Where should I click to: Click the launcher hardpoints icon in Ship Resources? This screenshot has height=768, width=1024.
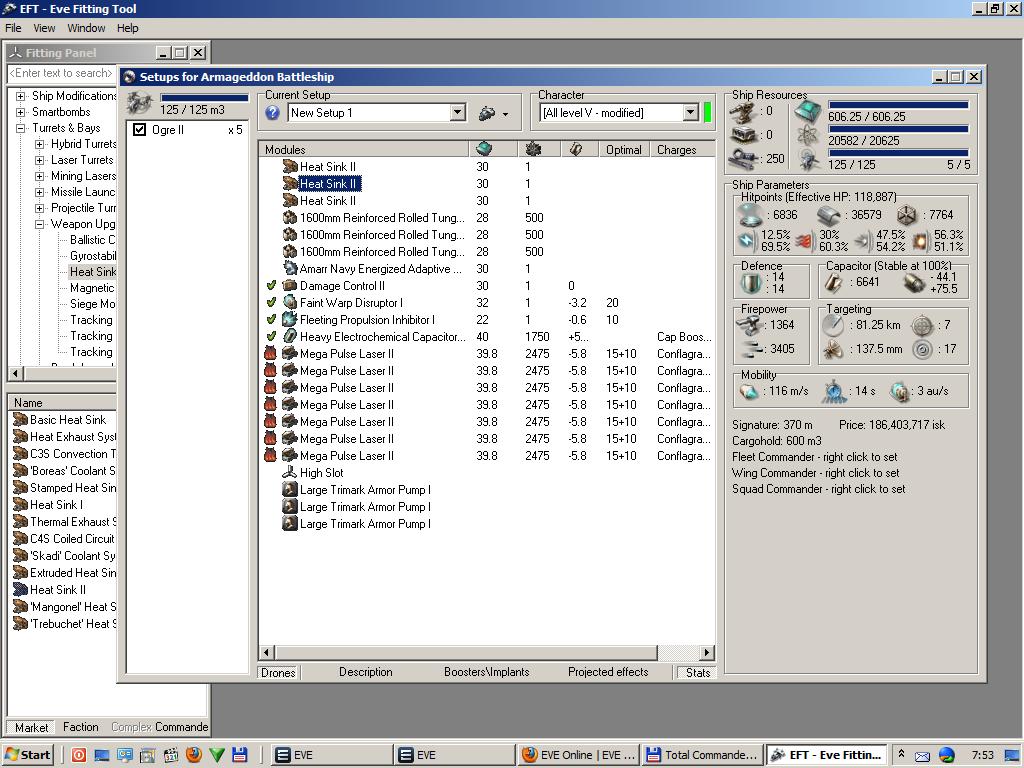click(x=744, y=135)
